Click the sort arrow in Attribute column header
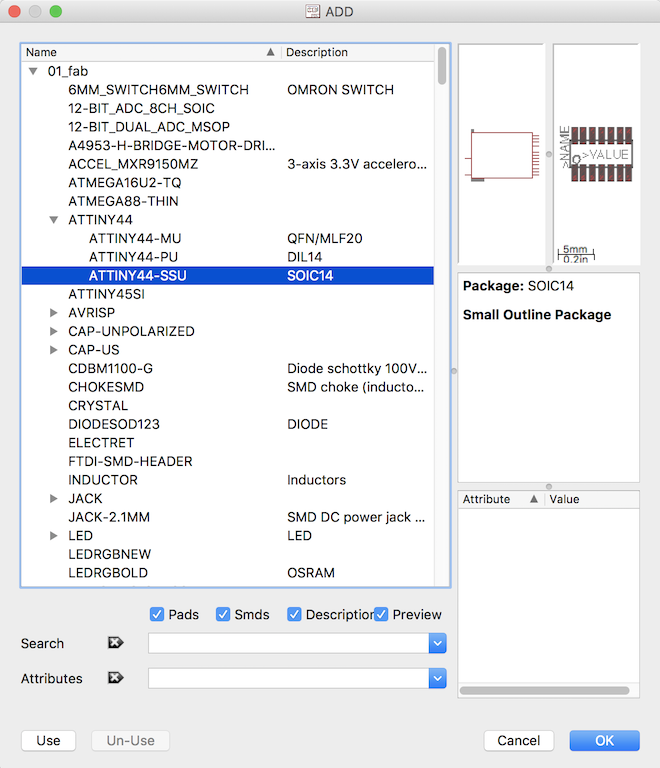This screenshot has height=768, width=660. 534,499
